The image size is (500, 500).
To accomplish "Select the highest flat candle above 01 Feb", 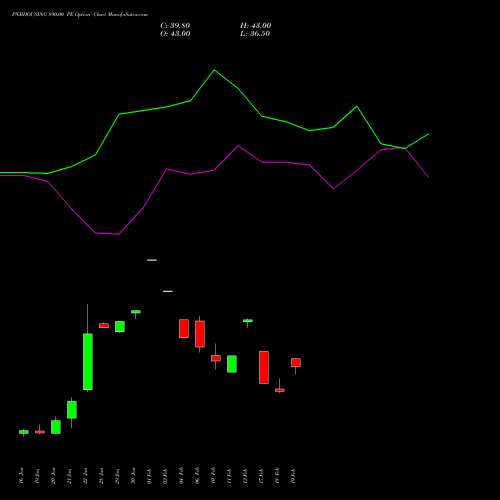I will coord(152,260).
